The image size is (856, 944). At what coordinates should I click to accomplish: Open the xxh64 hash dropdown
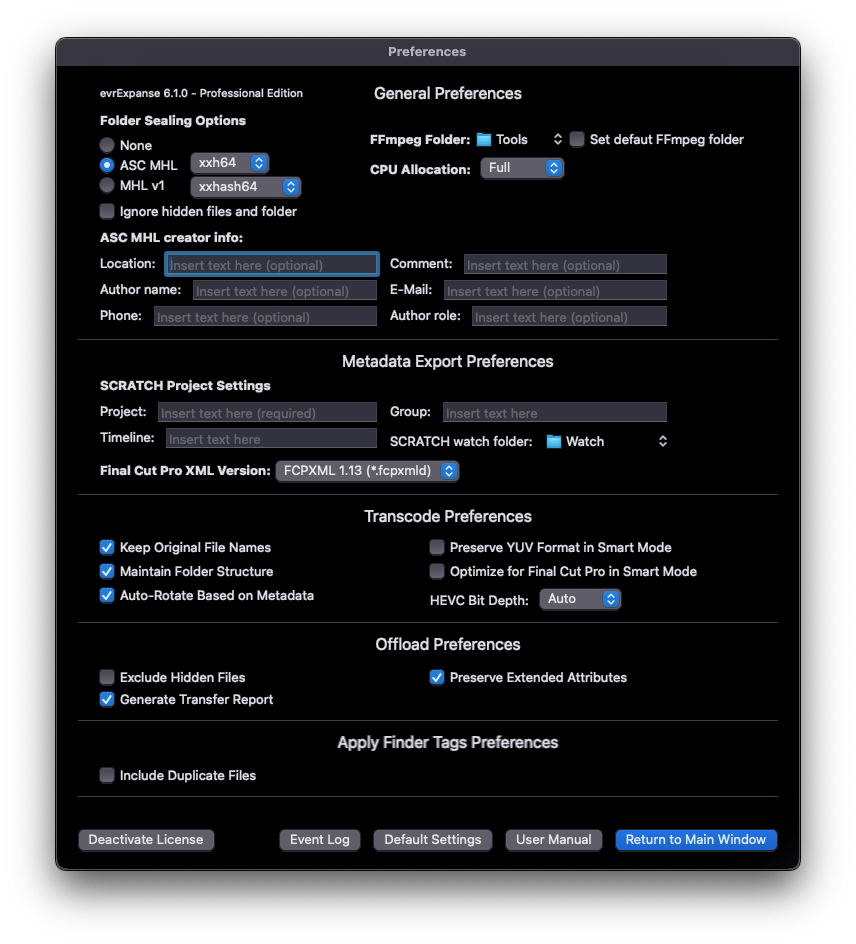[x=229, y=163]
